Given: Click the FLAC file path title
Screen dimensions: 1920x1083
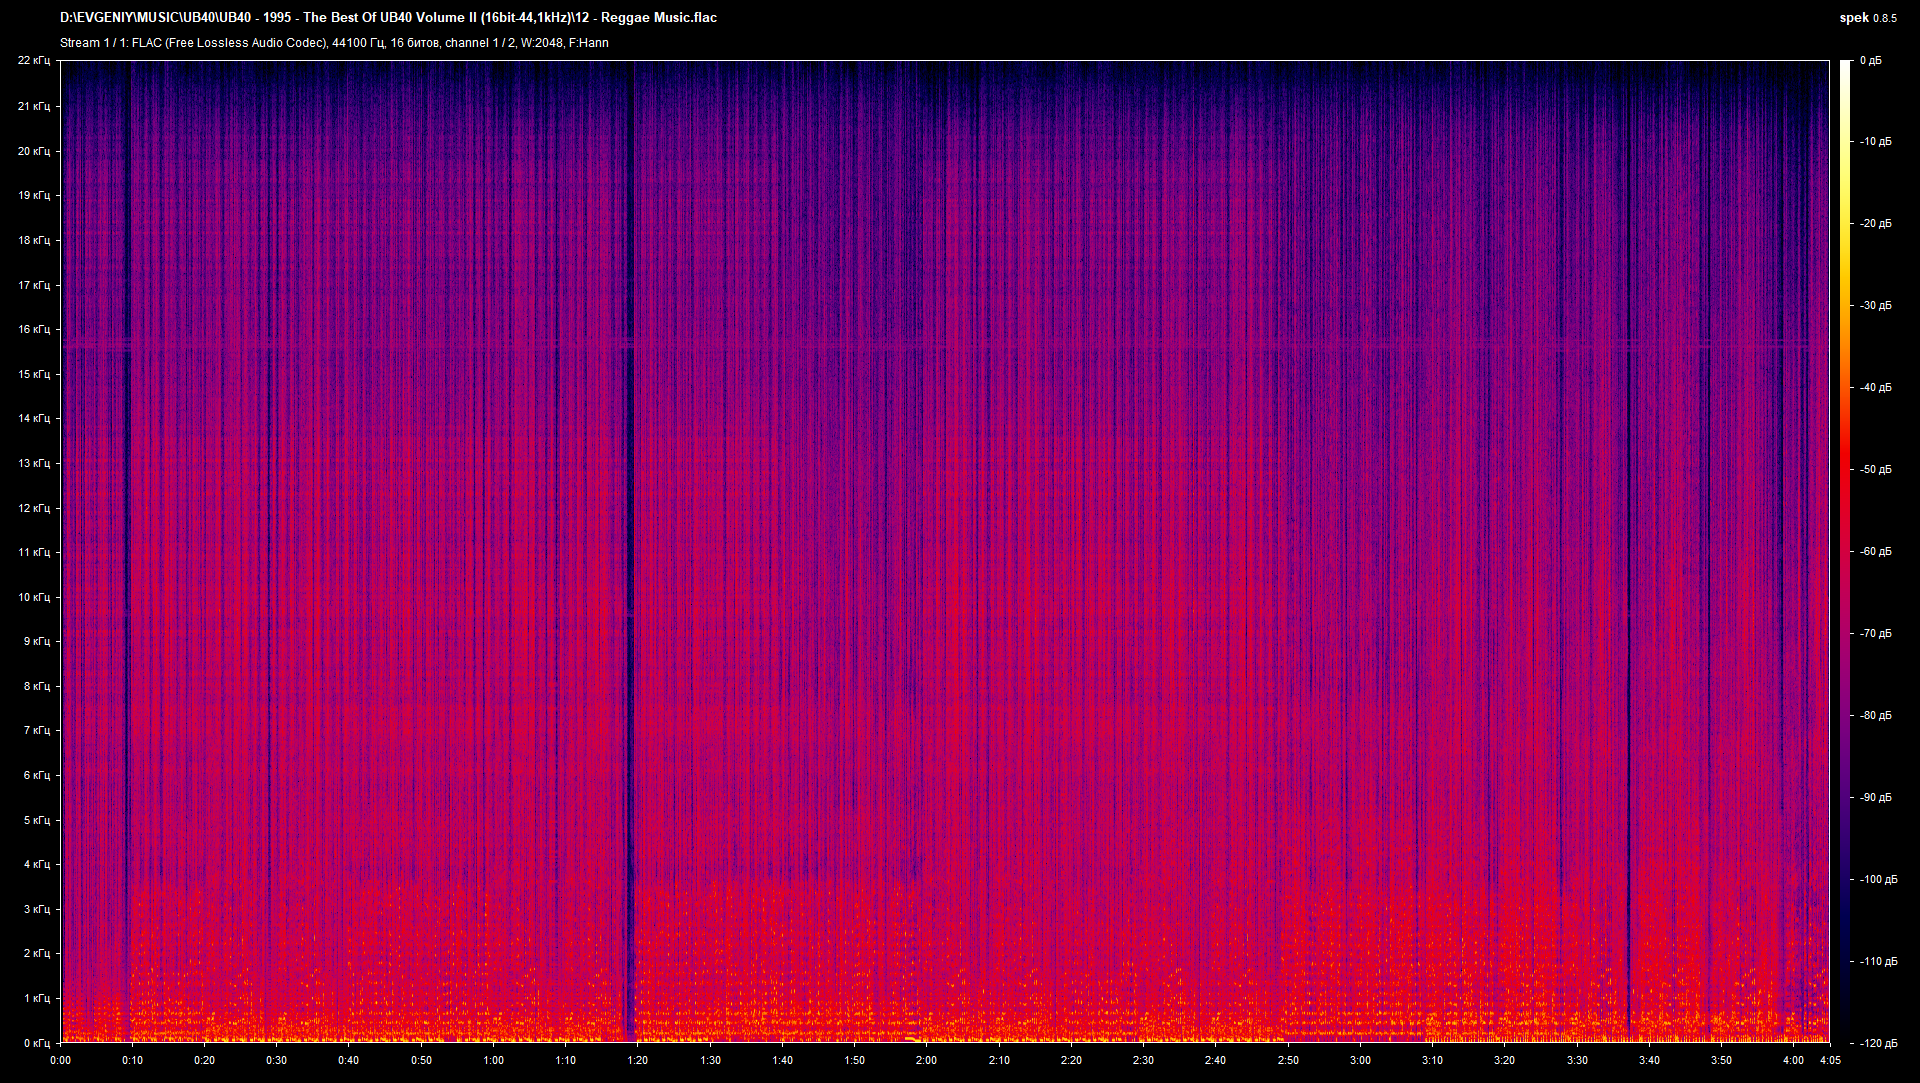Looking at the screenshot, I should pos(388,17).
